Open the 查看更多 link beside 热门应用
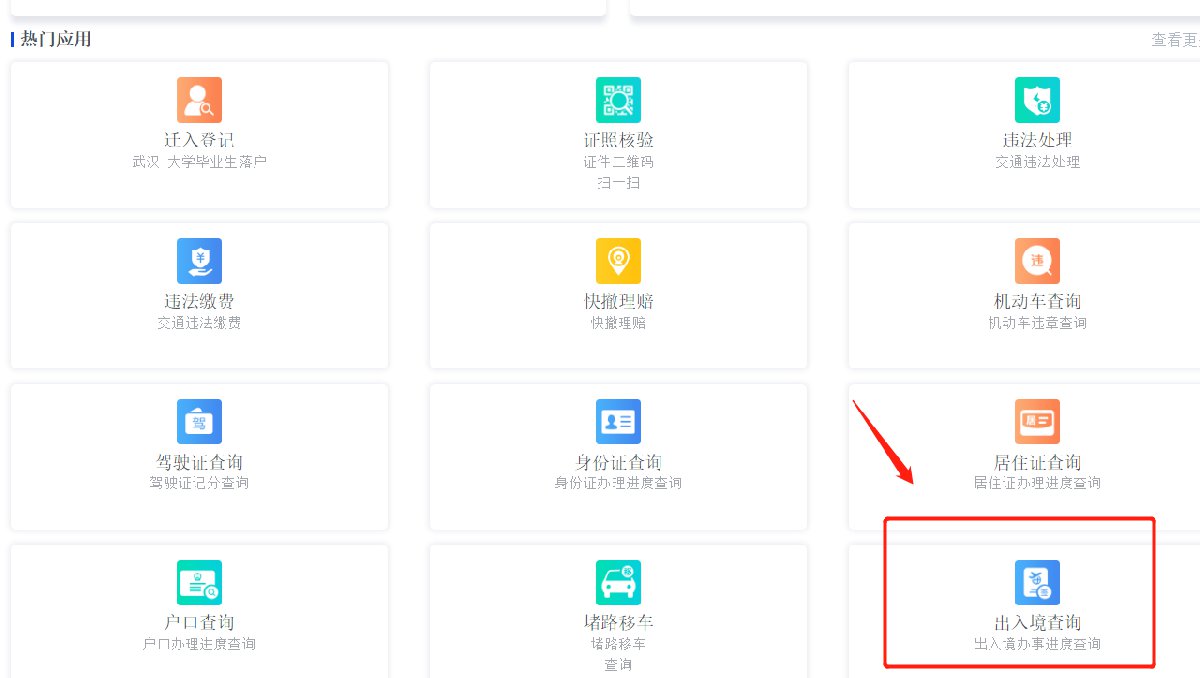This screenshot has width=1200, height=678. (1175, 40)
